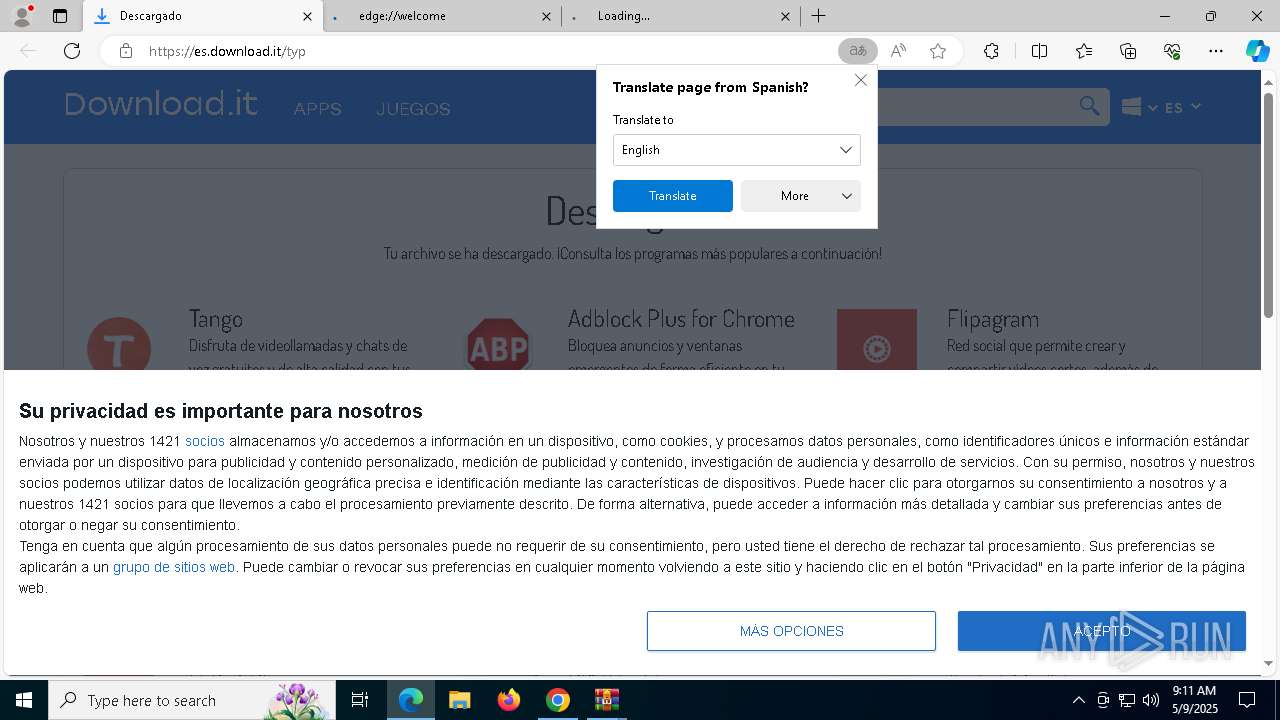Open the volume control tray icon
This screenshot has width=1280, height=720.
[1151, 700]
